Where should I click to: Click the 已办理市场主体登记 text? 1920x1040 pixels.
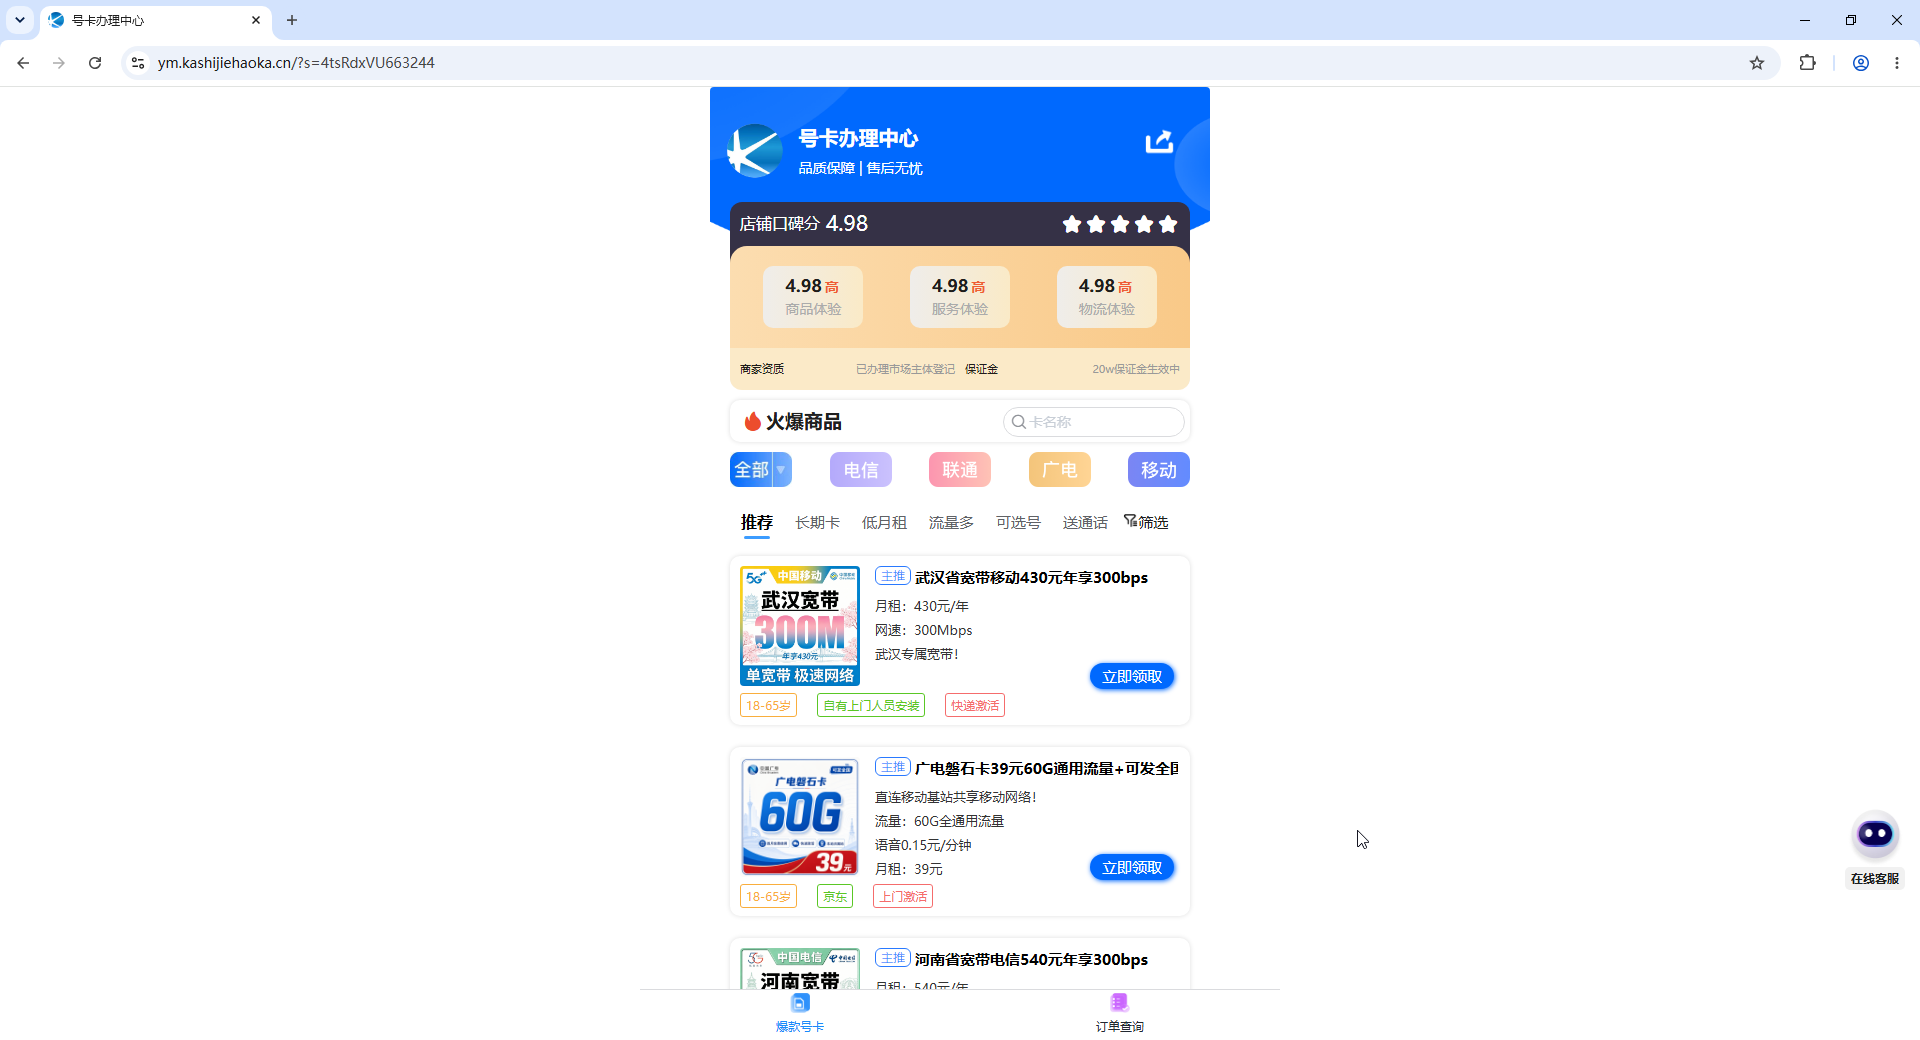point(905,369)
